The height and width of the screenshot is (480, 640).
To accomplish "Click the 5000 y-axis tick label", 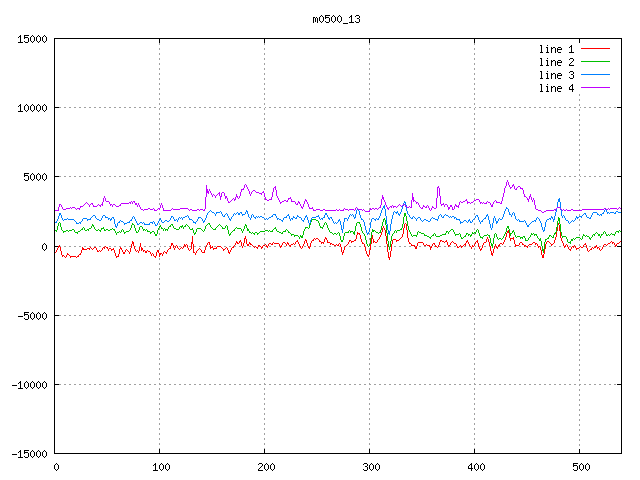I will point(34,177).
